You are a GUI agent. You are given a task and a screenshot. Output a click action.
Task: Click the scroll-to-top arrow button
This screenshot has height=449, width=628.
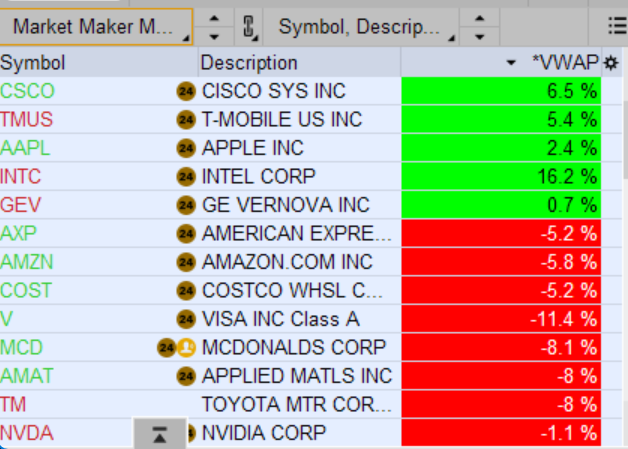[x=159, y=434]
